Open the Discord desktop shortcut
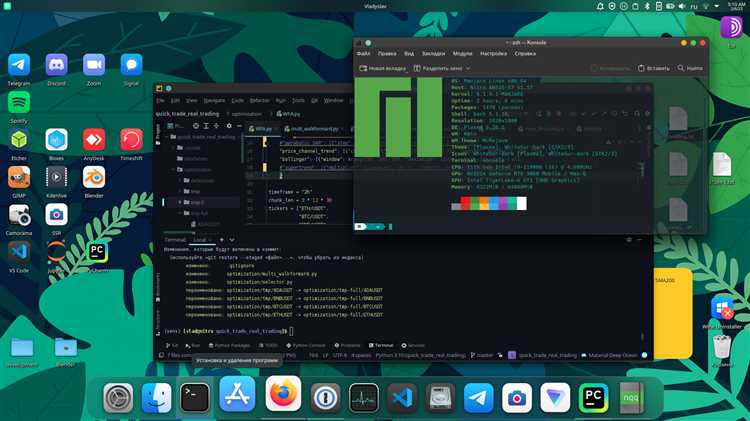Screen dimensions: 750x421 56,66
